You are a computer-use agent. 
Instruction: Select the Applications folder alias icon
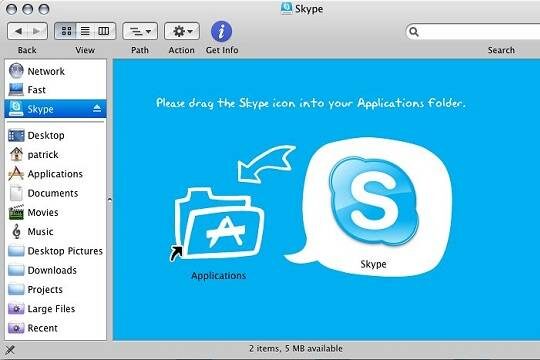pos(218,224)
